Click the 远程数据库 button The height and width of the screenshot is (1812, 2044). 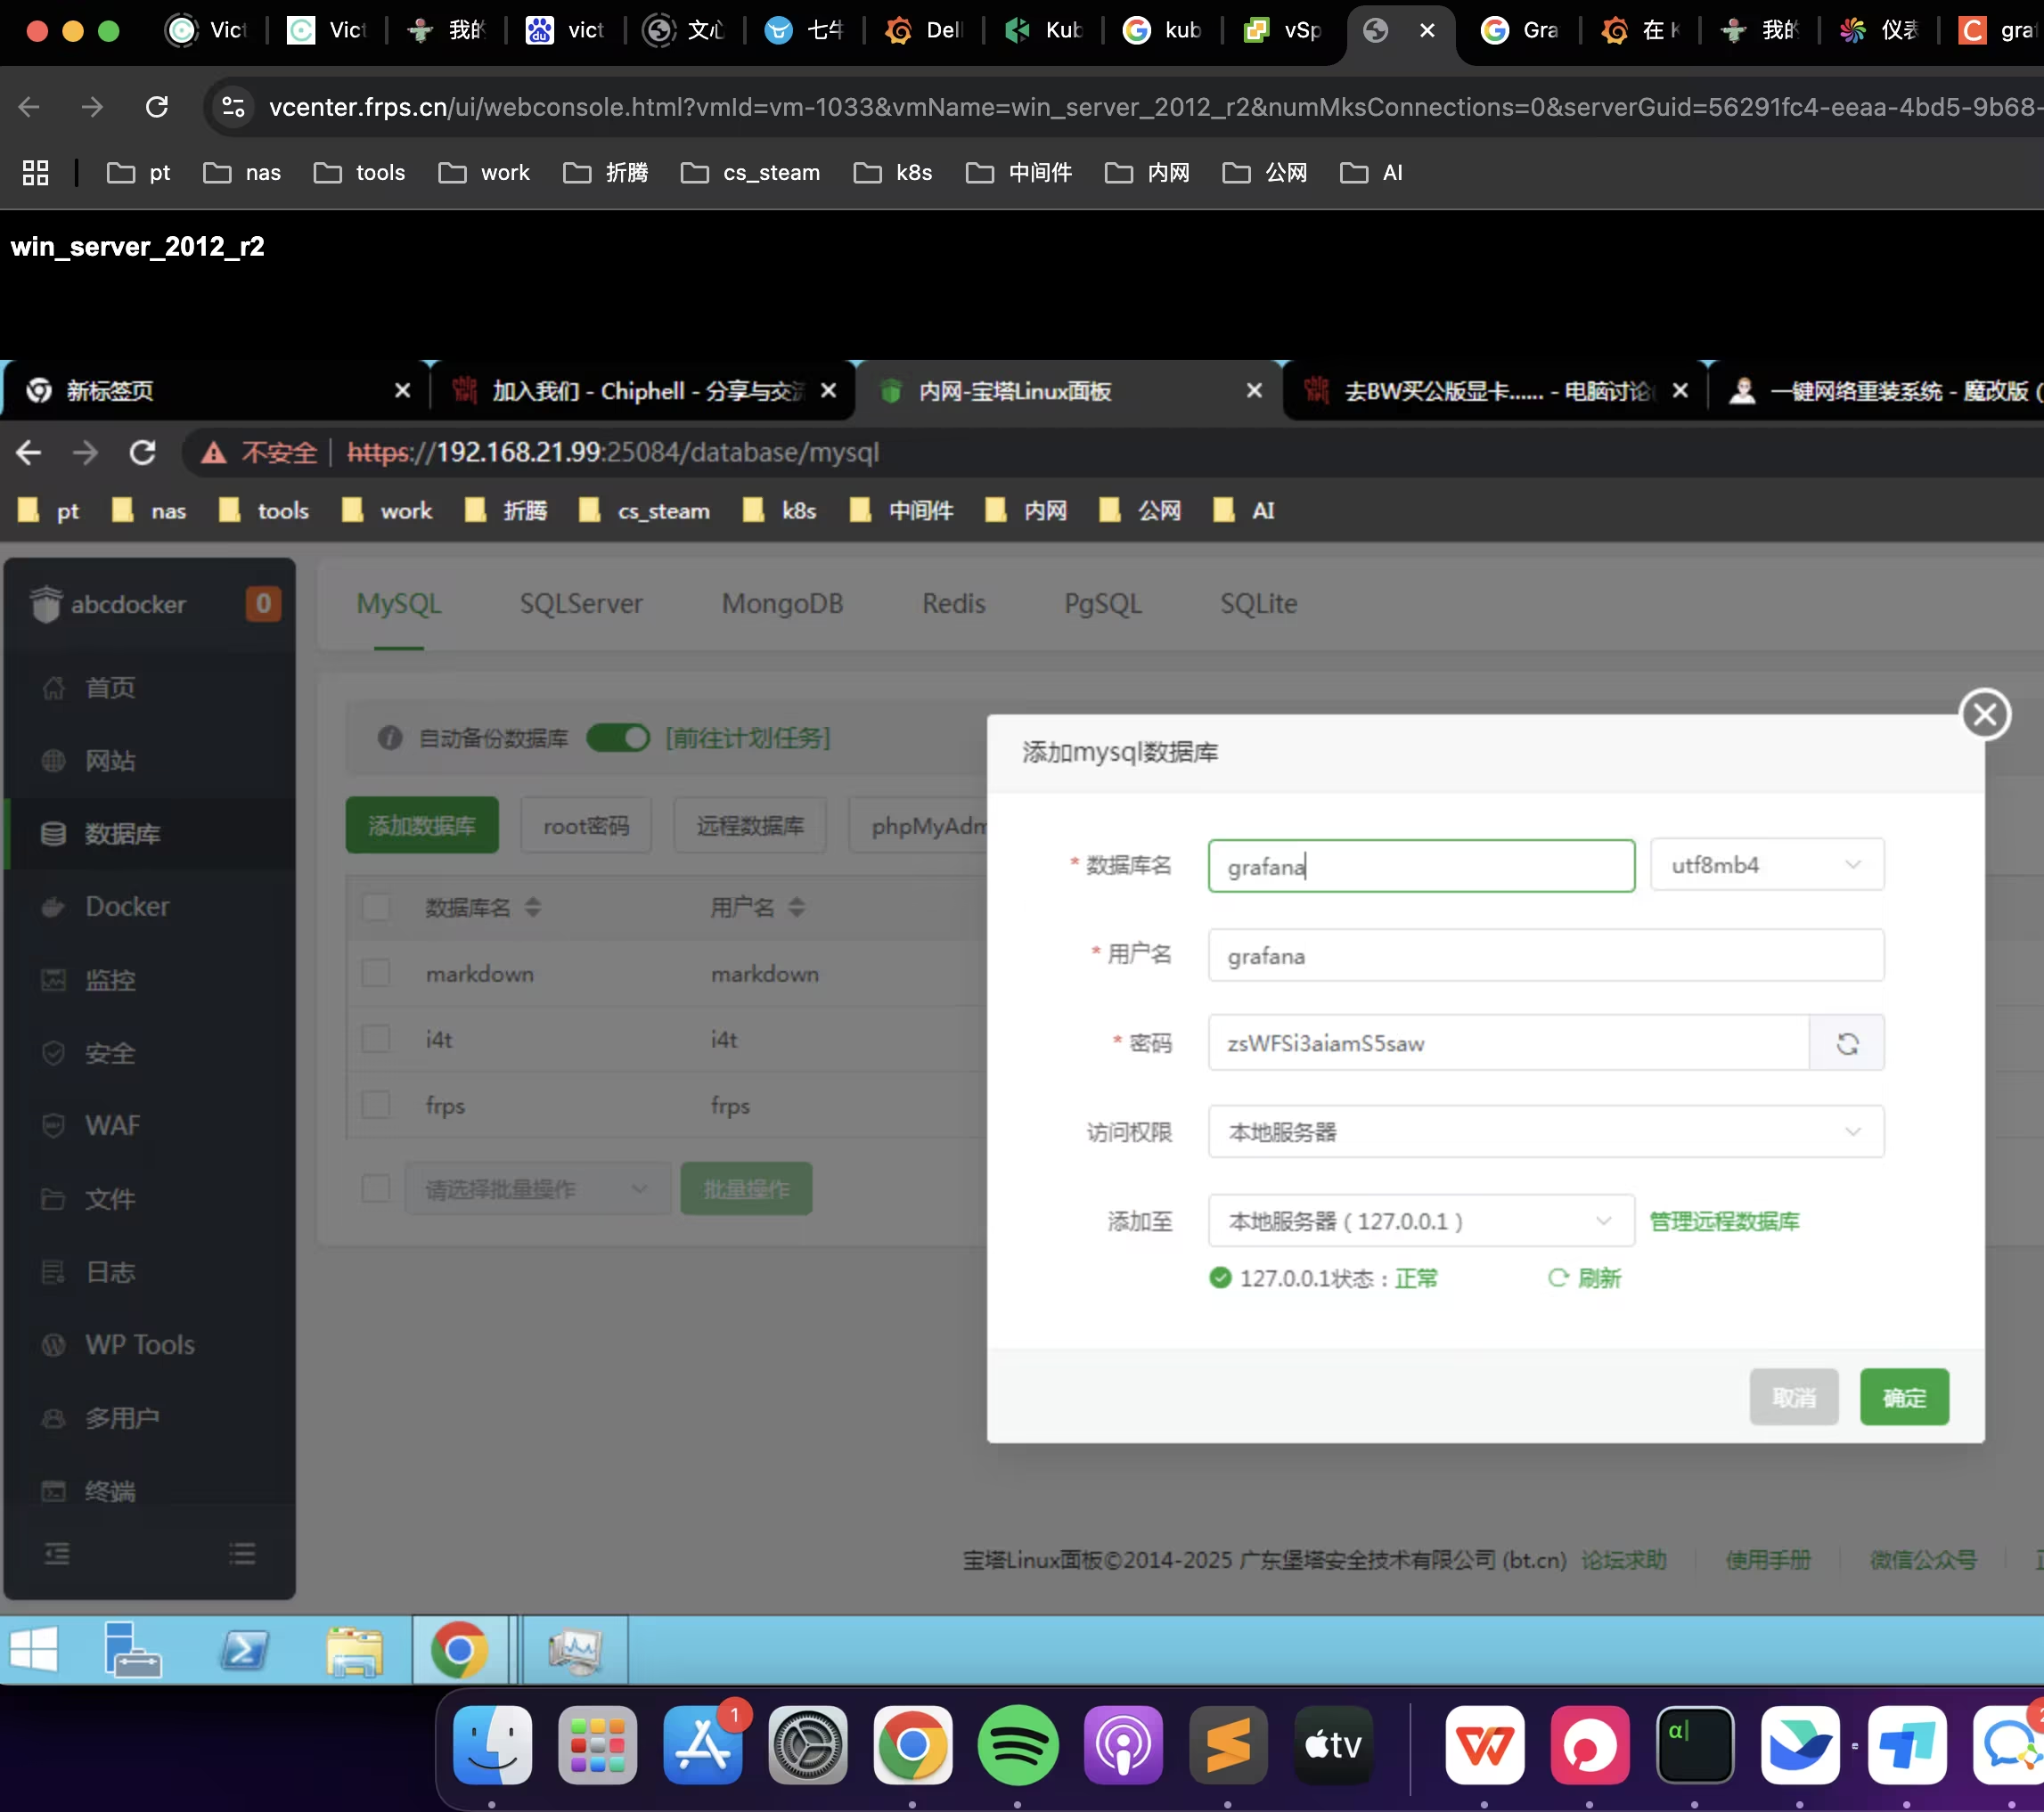pos(750,825)
